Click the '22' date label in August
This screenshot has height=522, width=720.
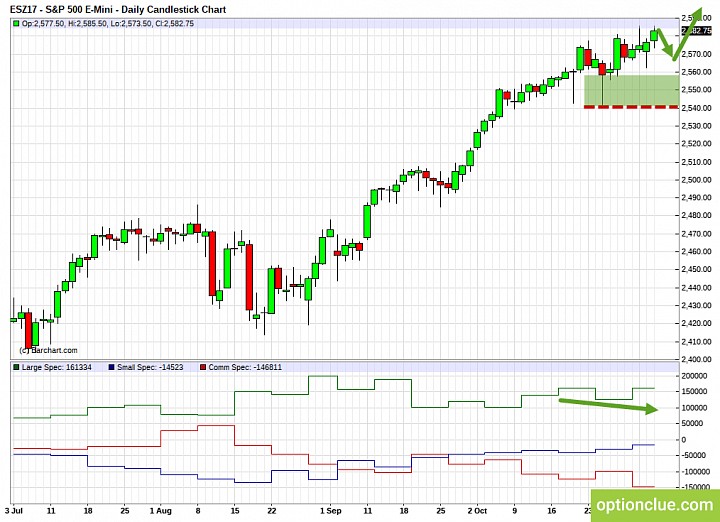coord(272,511)
